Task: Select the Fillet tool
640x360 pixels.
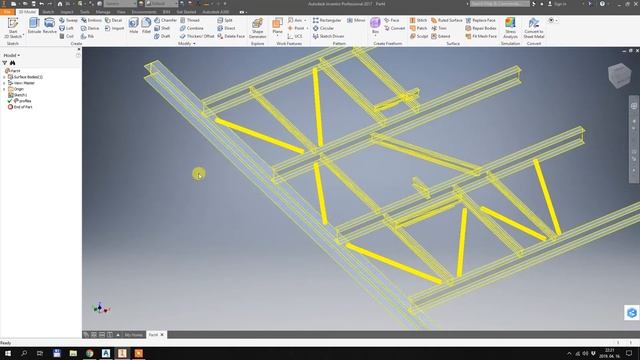Action: 146,26
